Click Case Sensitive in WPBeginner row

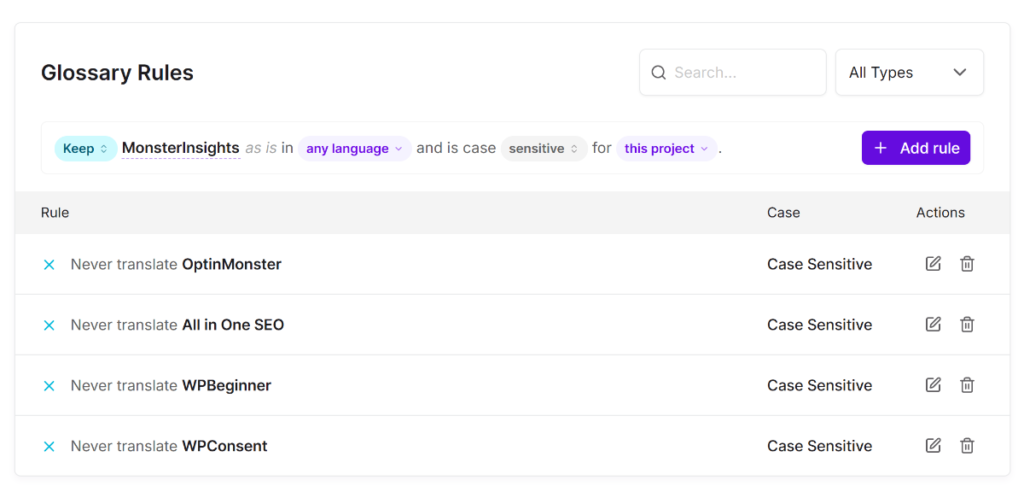(x=820, y=385)
